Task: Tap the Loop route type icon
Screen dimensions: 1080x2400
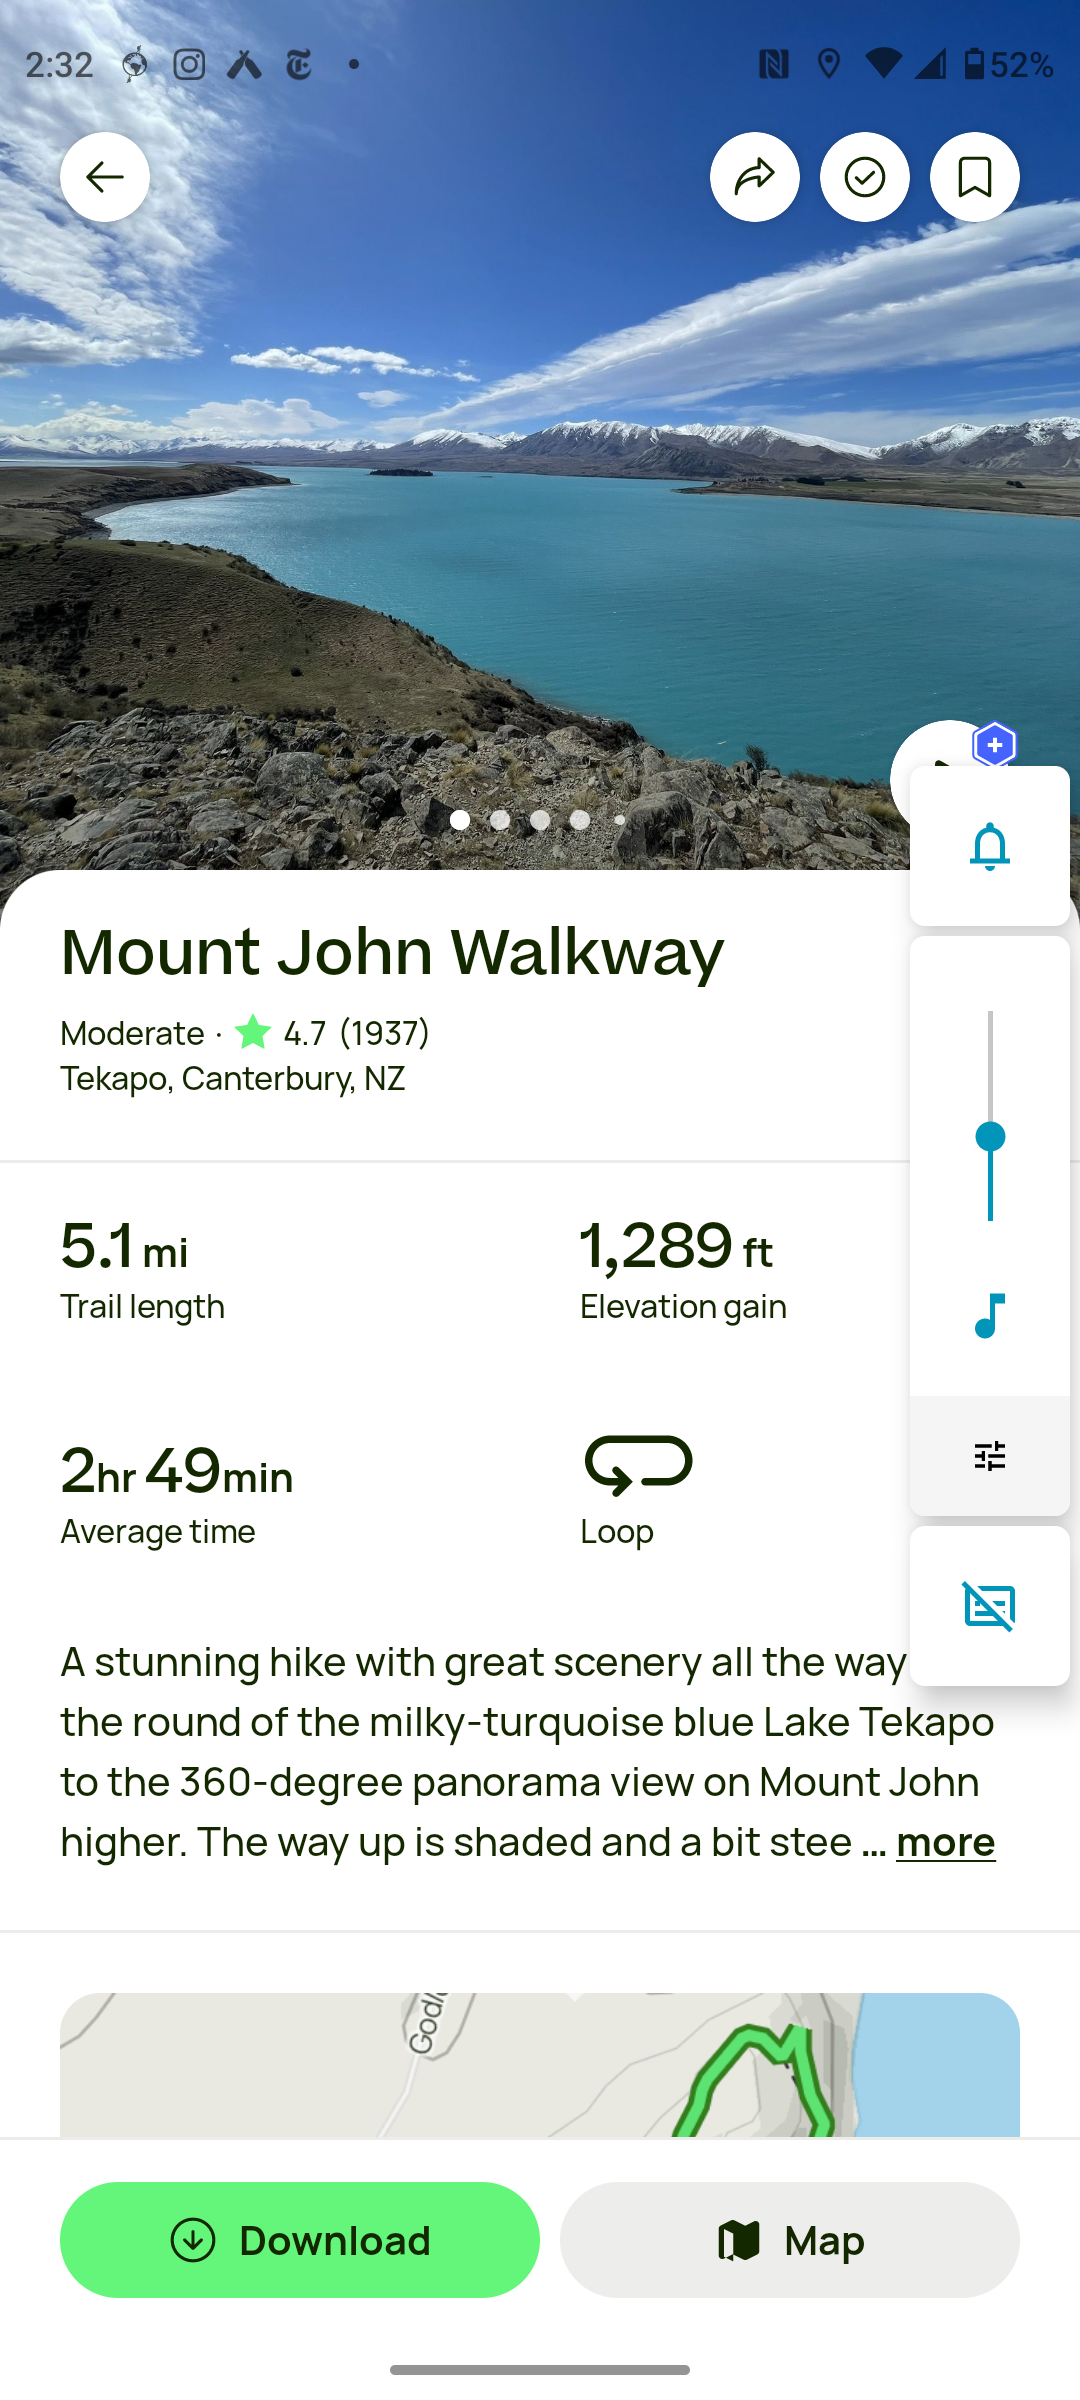Action: click(638, 1465)
